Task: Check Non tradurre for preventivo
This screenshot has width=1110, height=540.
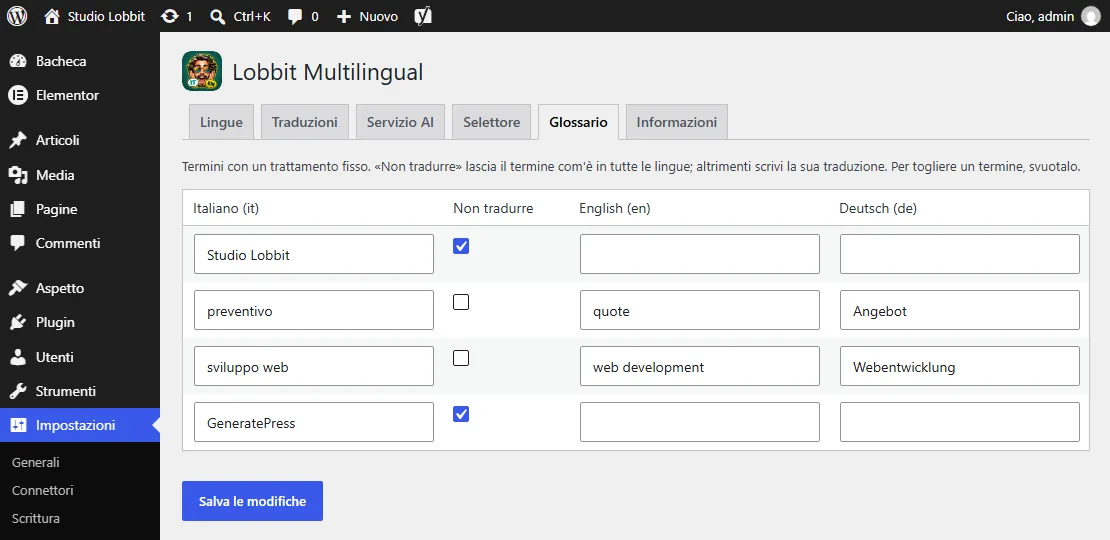Action: [x=461, y=302]
